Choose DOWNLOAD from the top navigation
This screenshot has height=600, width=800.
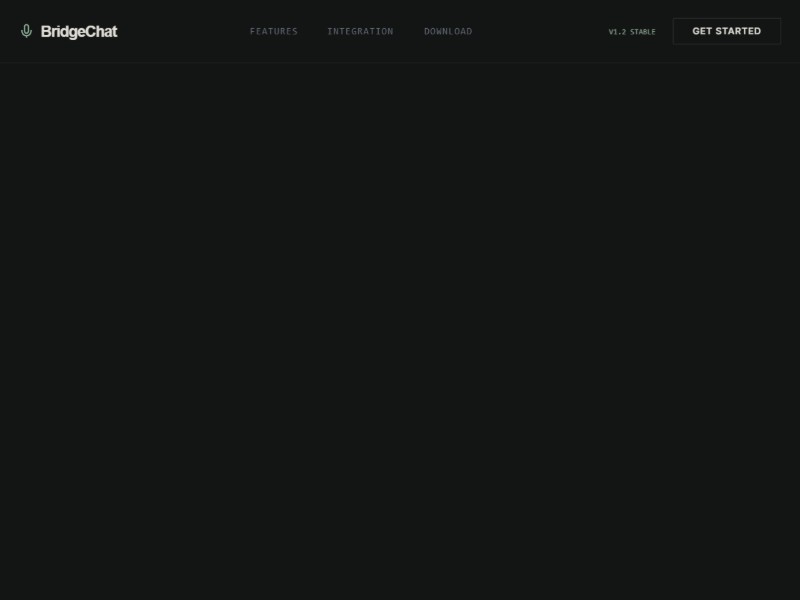point(447,31)
